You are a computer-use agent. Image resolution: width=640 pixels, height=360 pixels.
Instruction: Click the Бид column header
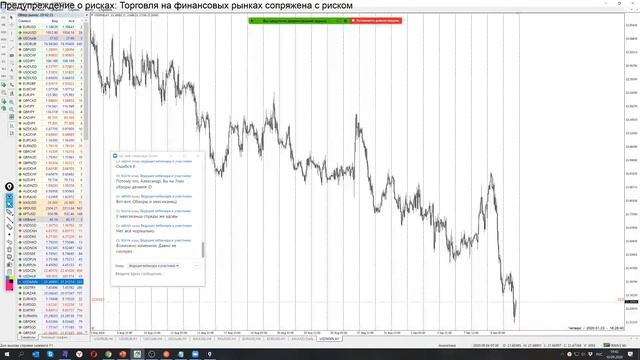[x=55, y=21]
